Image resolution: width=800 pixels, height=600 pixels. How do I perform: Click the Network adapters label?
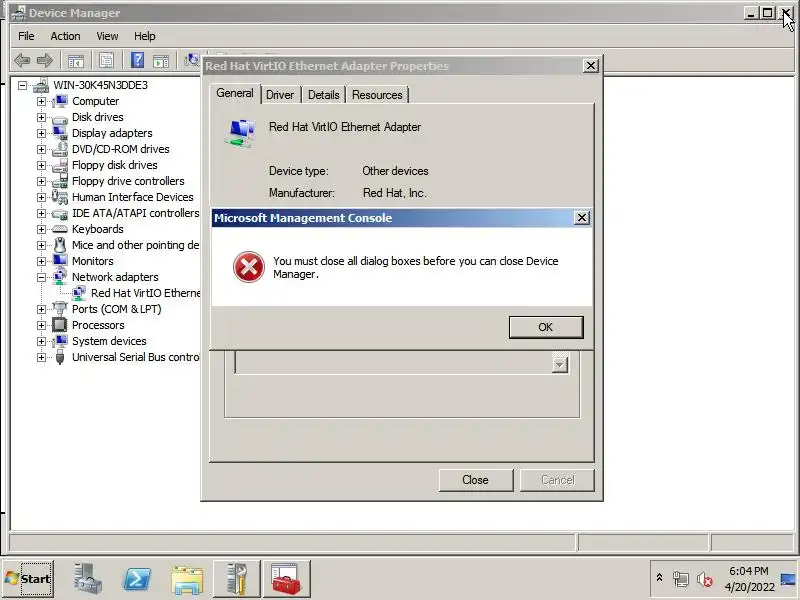(115, 277)
